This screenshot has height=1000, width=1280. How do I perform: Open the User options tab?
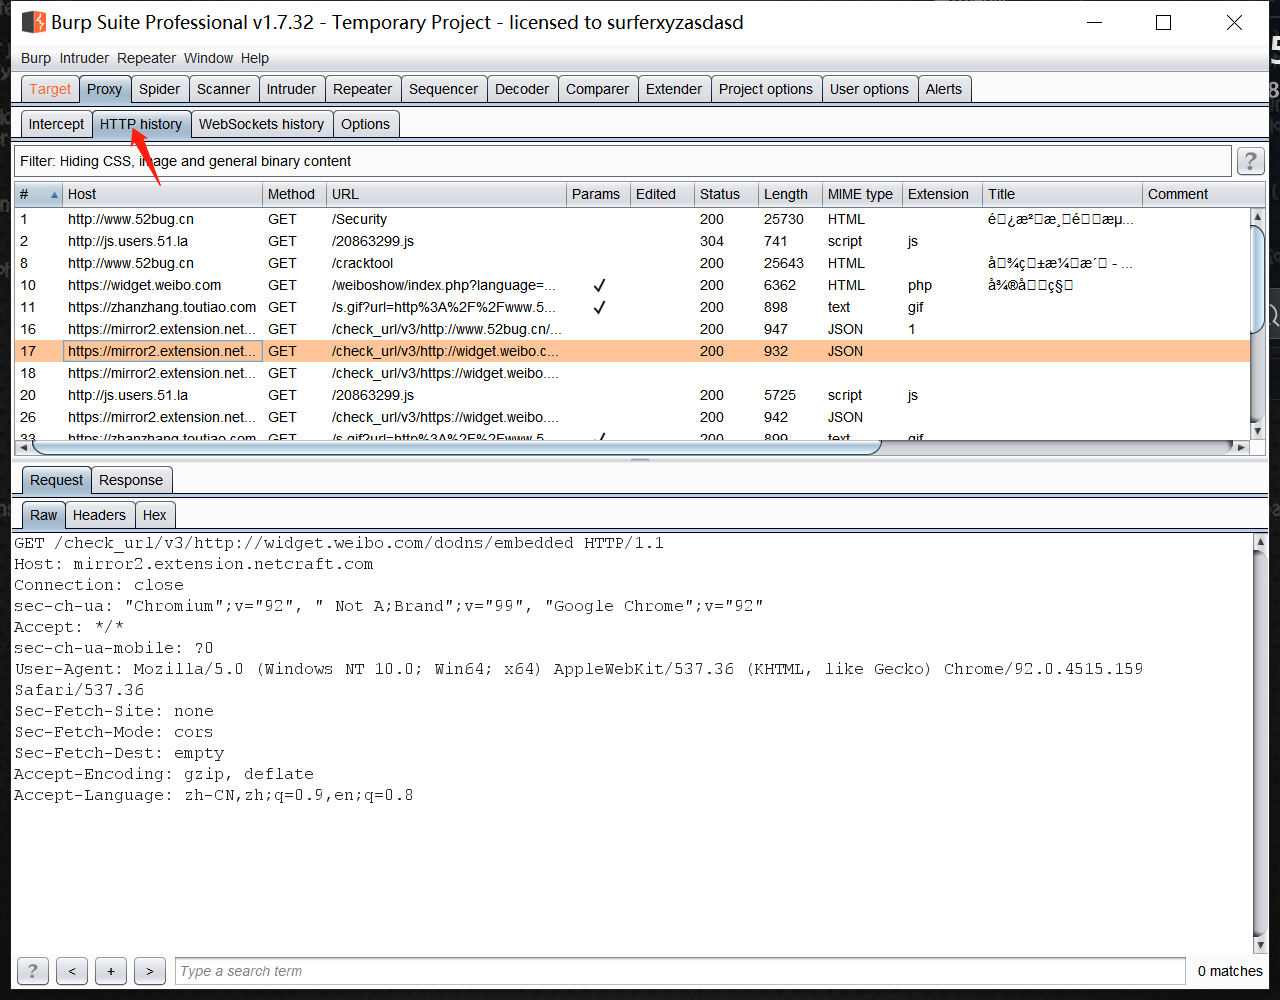tap(869, 89)
